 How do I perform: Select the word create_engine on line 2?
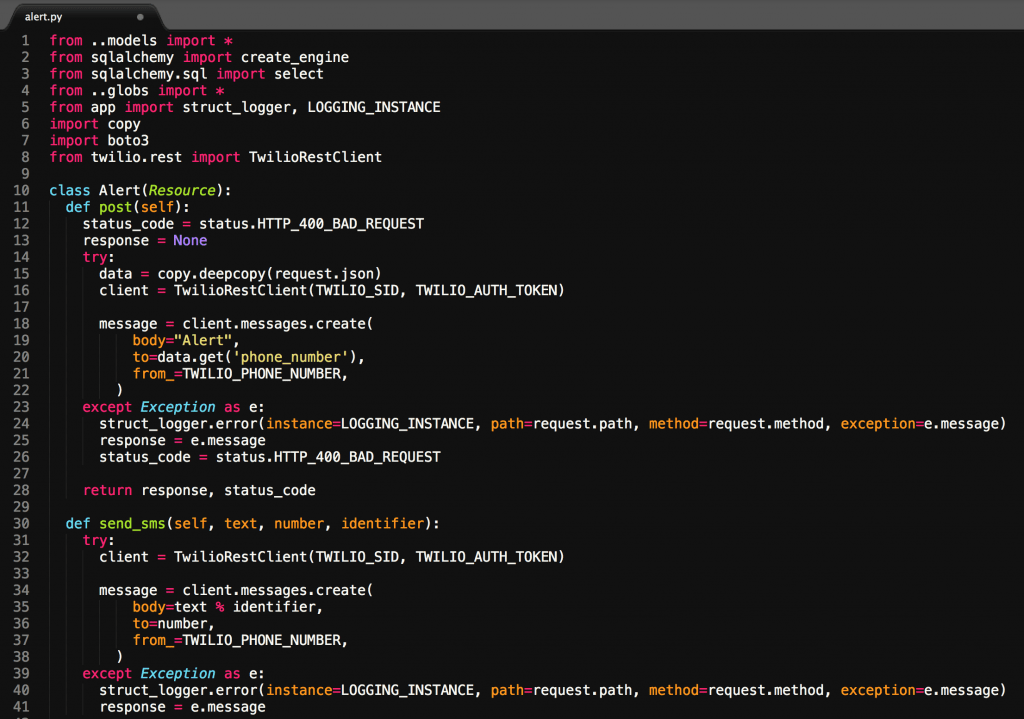[294, 57]
